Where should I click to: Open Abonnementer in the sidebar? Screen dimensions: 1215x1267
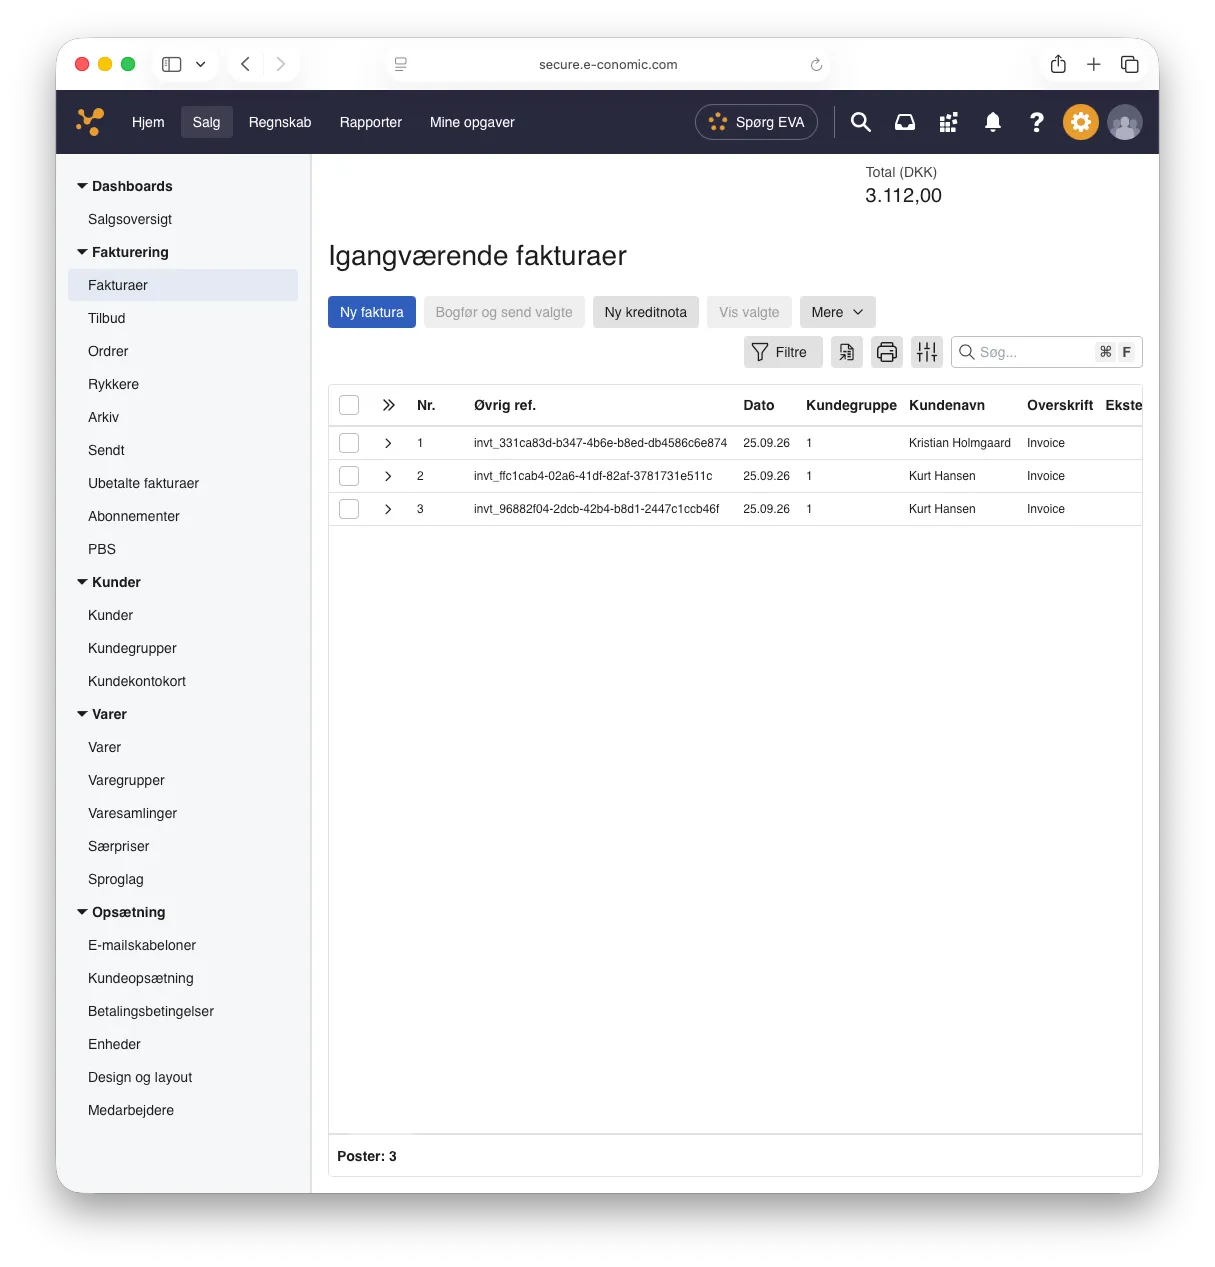134,516
